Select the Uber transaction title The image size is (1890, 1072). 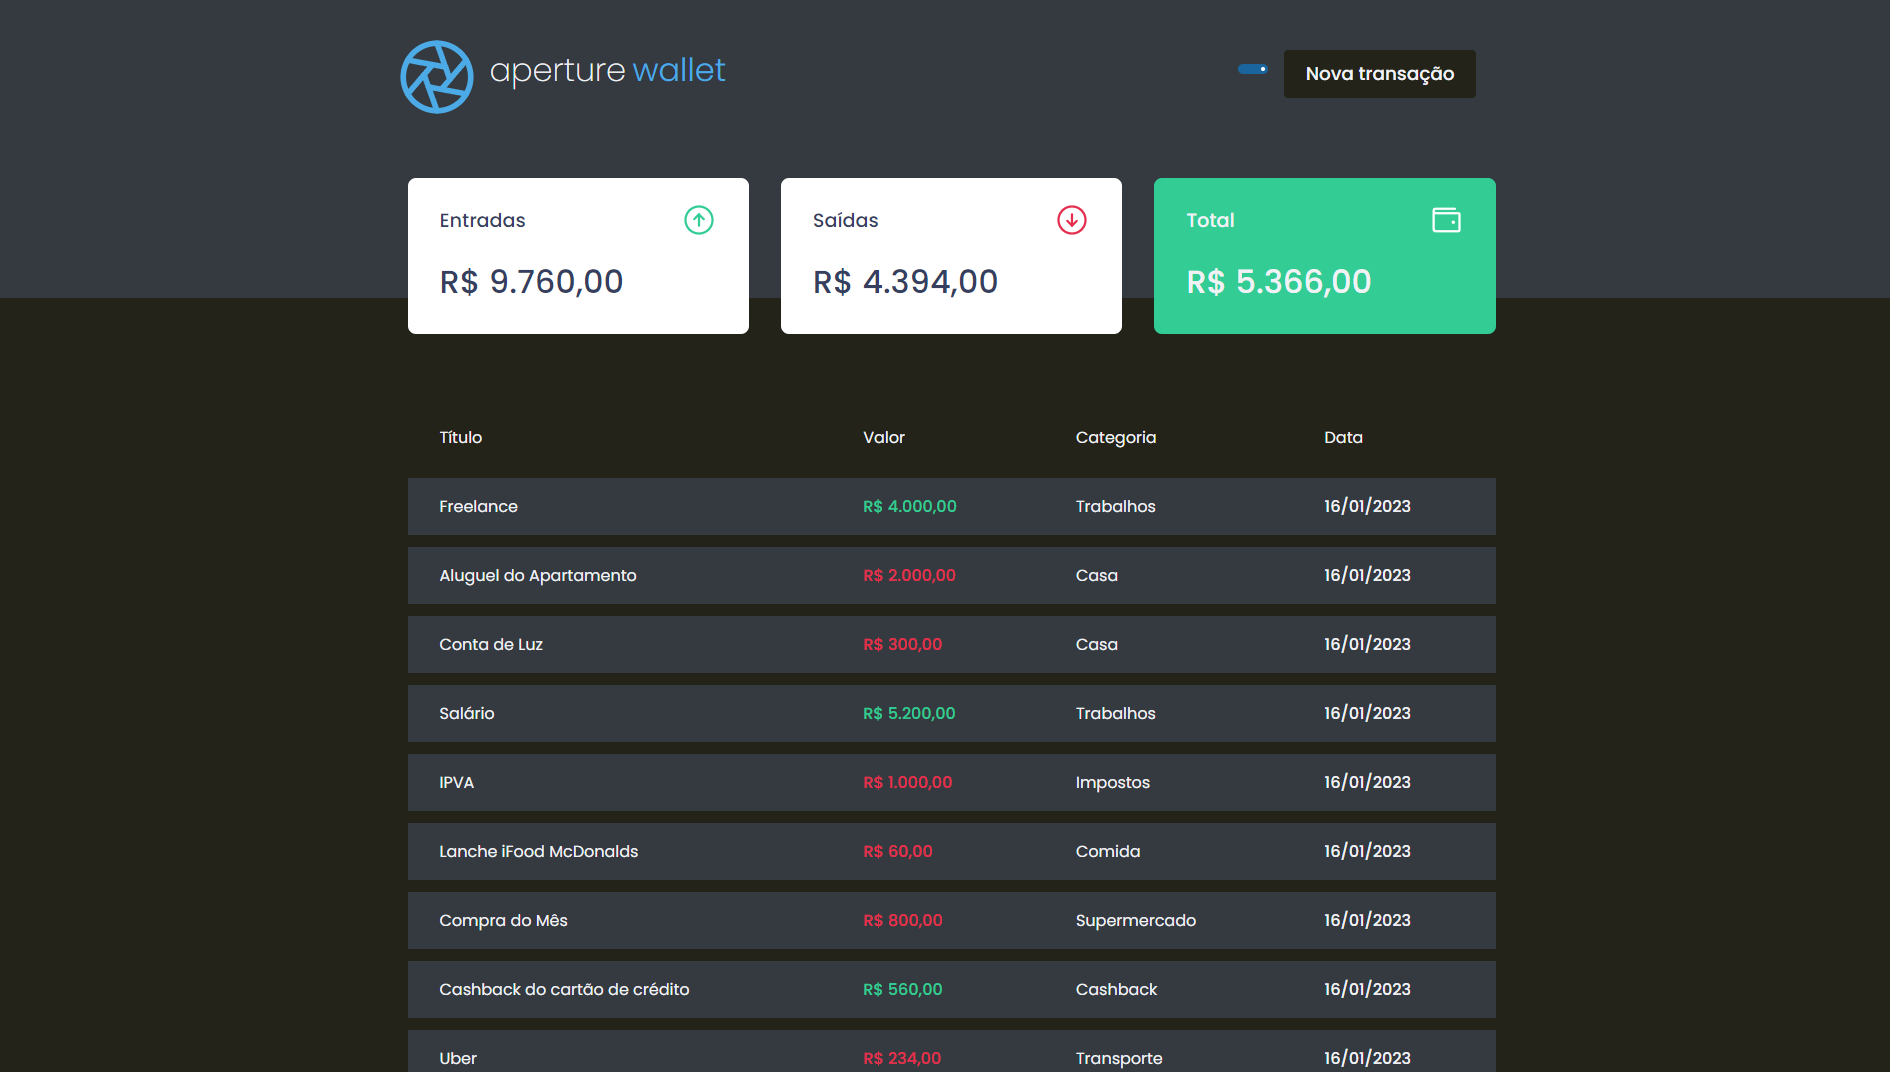click(458, 1058)
